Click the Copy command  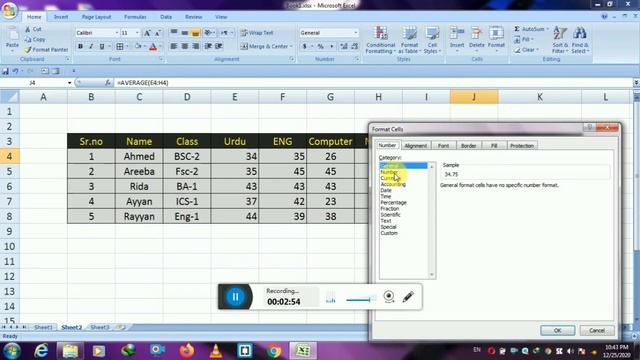[35, 40]
